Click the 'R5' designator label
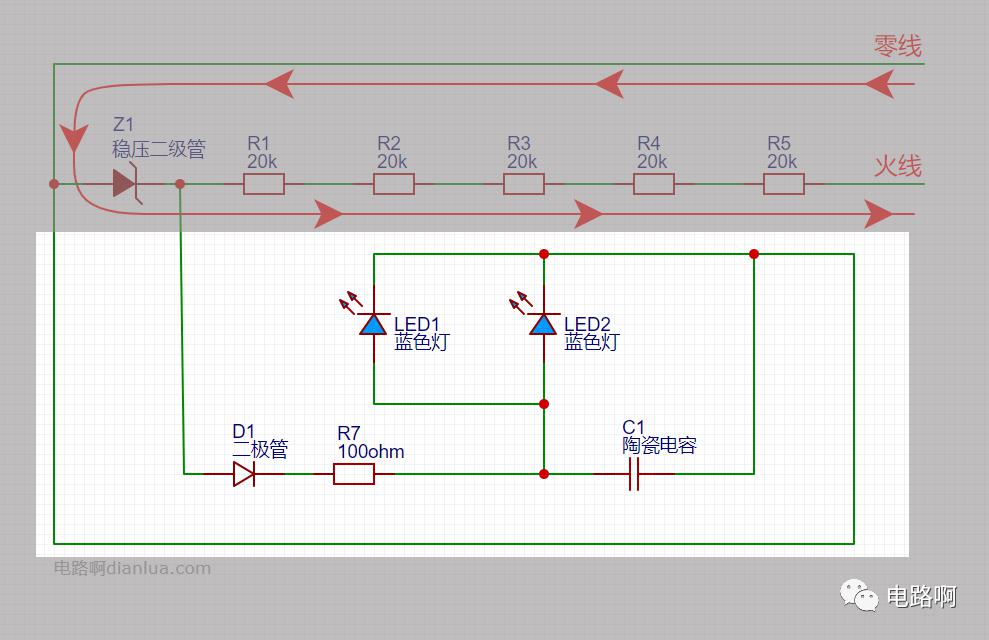The image size is (989, 640). click(778, 143)
